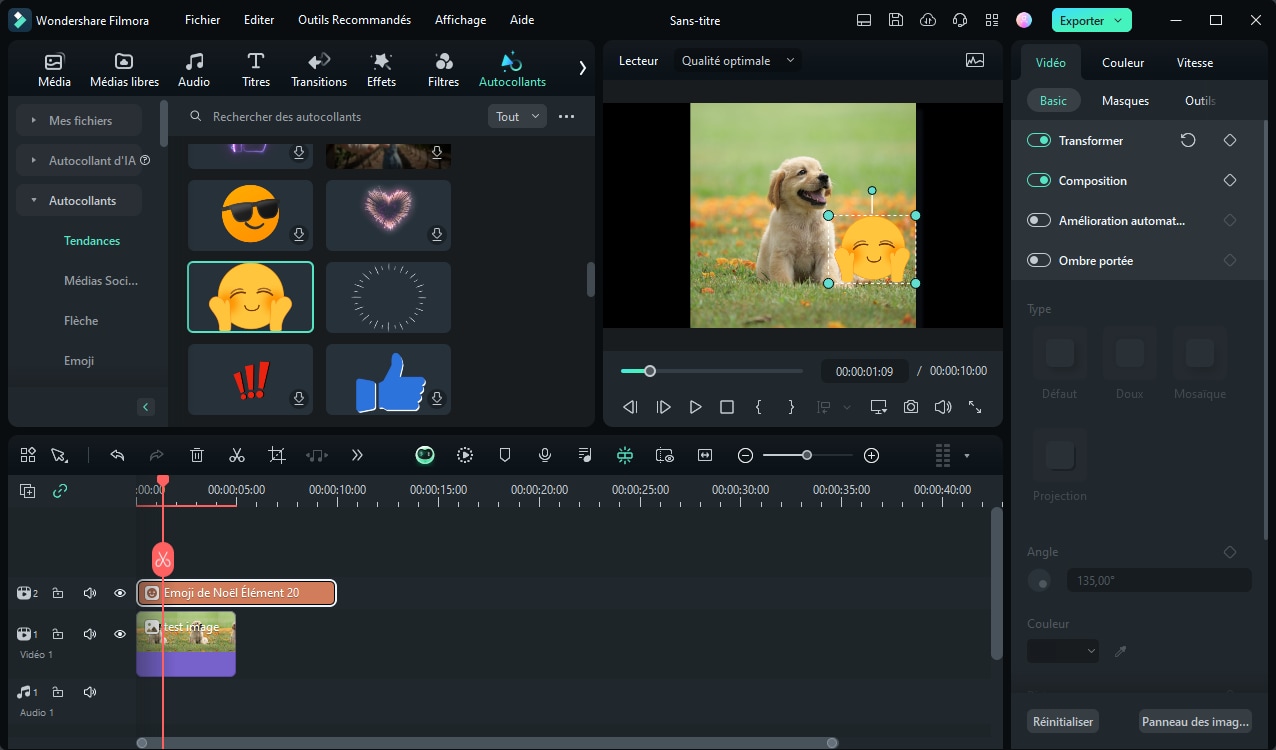Screen dimensions: 1276x750
Task: Toggle the auto-link chain icon in timeline
Action: (60, 491)
